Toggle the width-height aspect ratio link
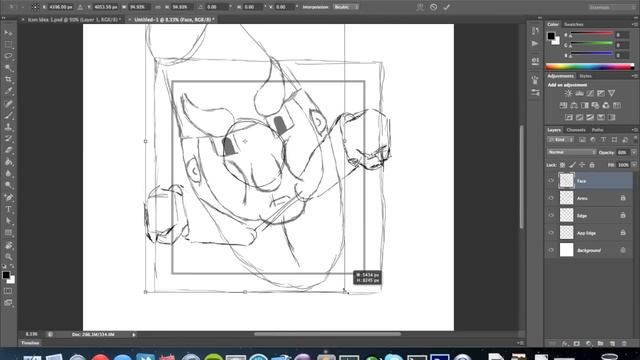Image resolution: width=640 pixels, height=360 pixels. coord(158,7)
